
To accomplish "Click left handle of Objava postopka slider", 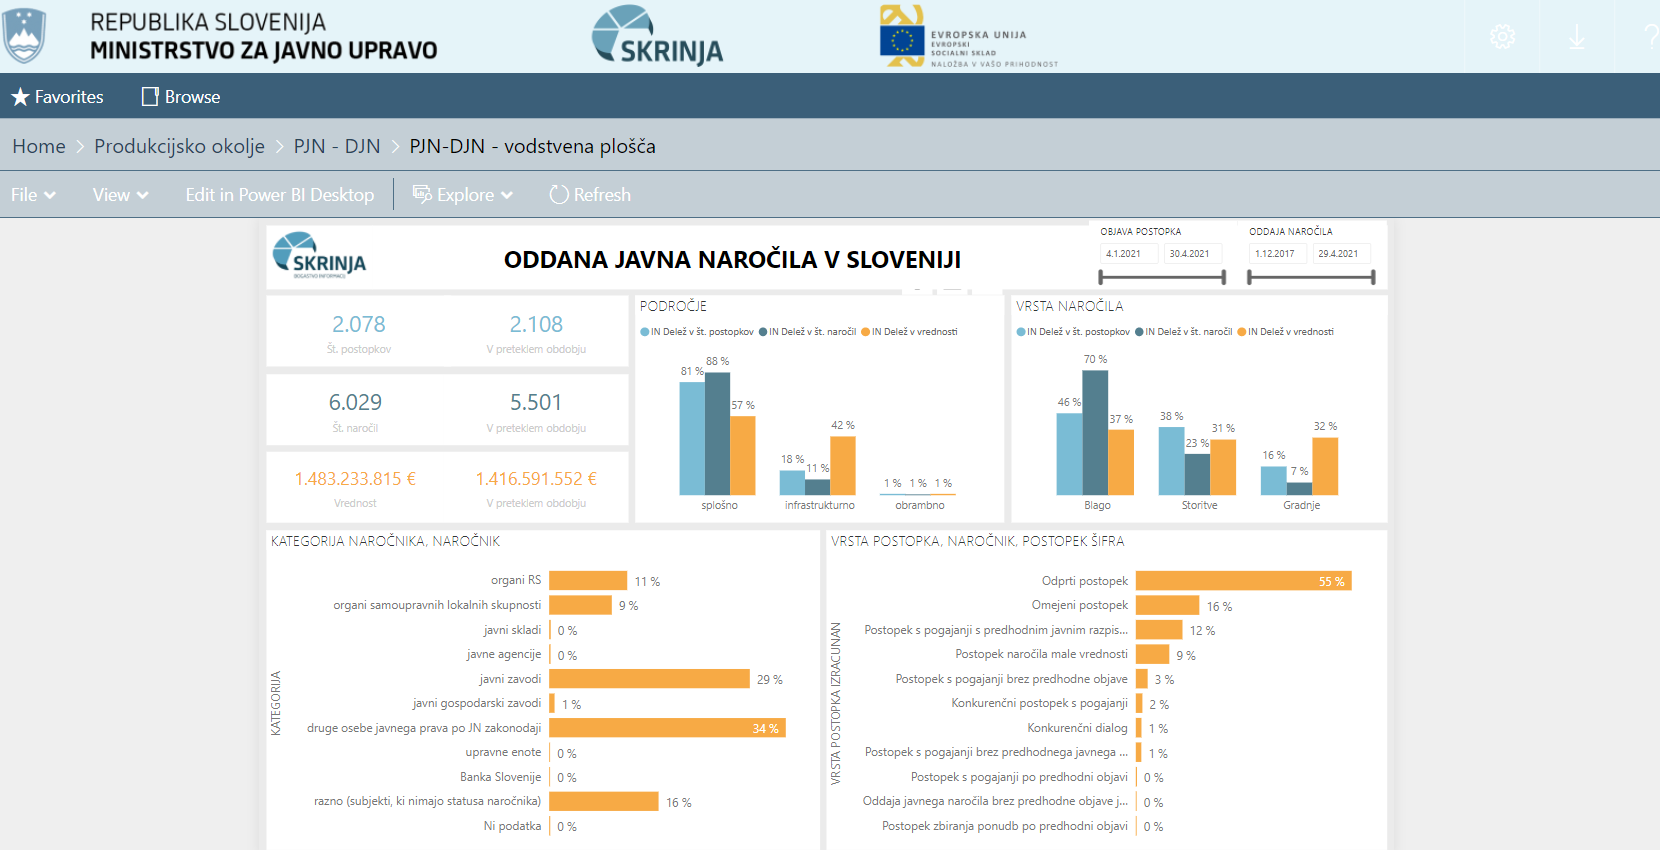I will tap(1101, 277).
